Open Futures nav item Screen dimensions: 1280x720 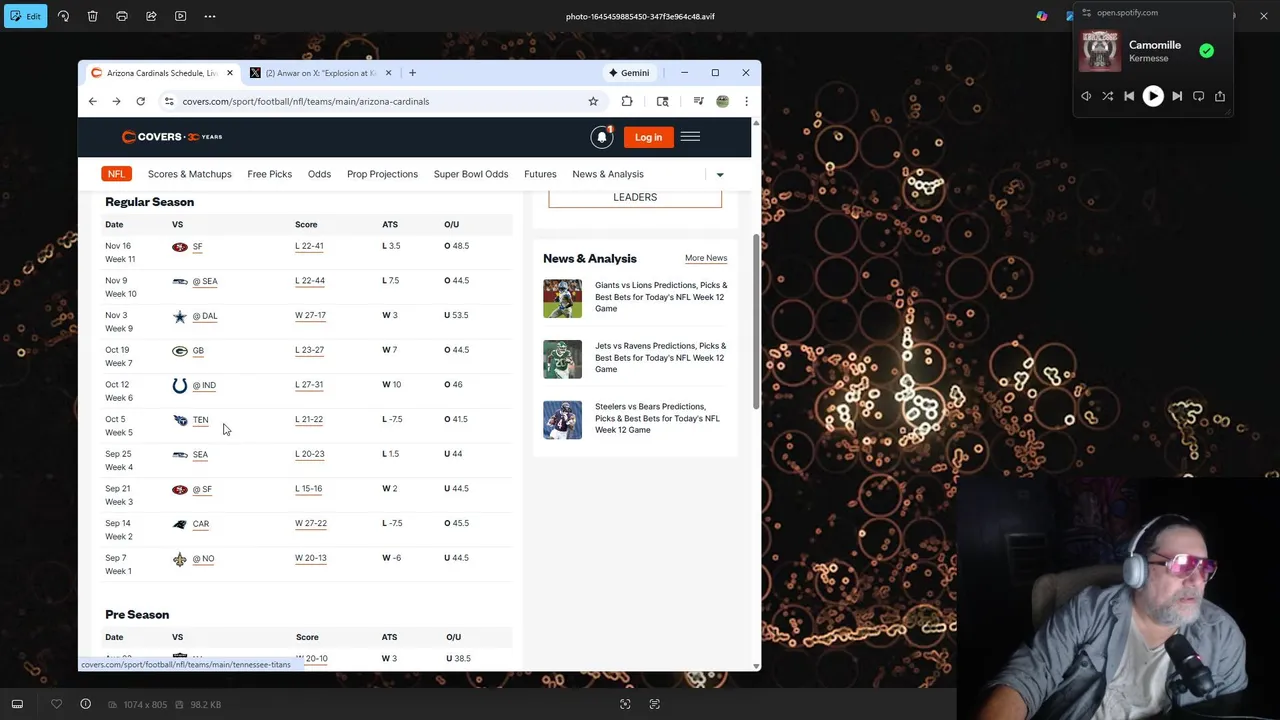[x=540, y=174]
